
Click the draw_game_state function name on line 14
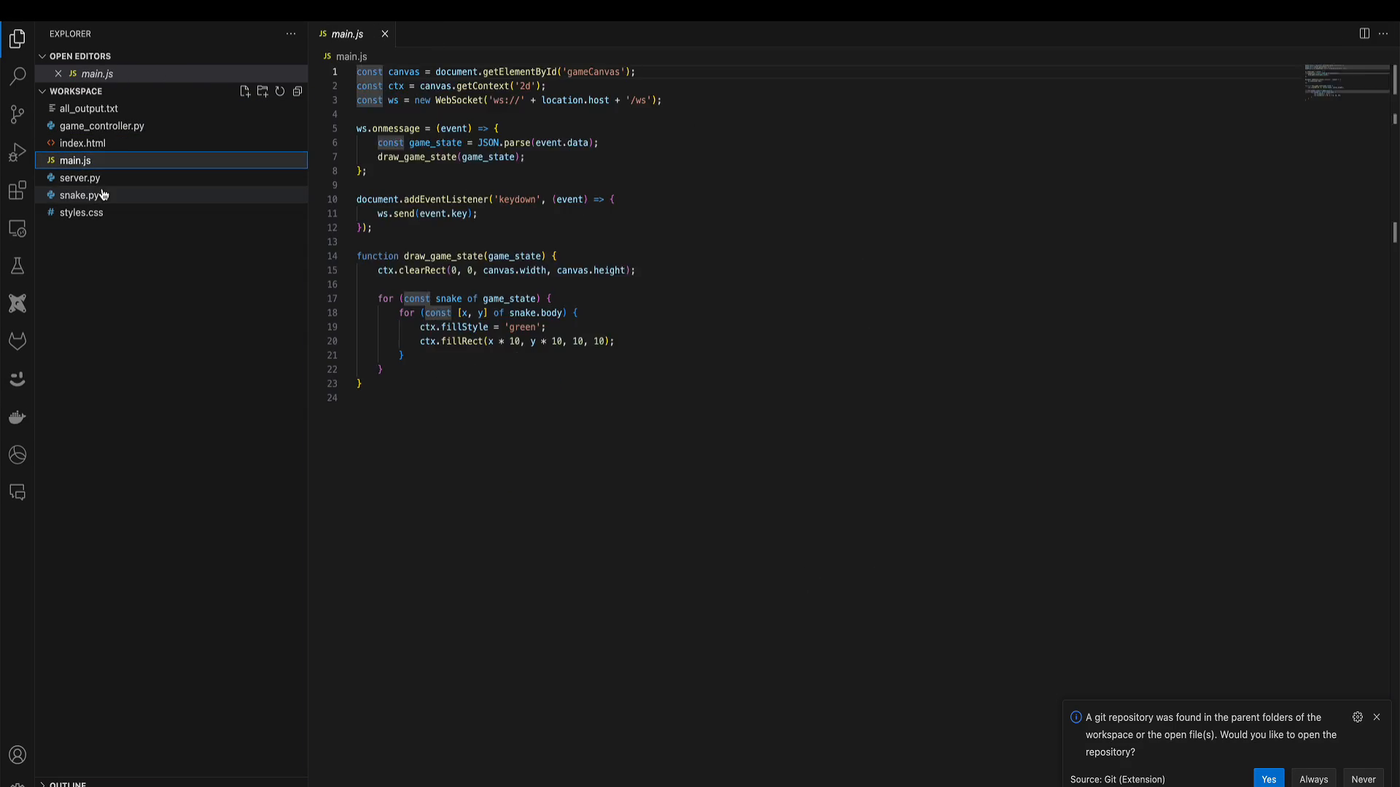[x=443, y=256]
